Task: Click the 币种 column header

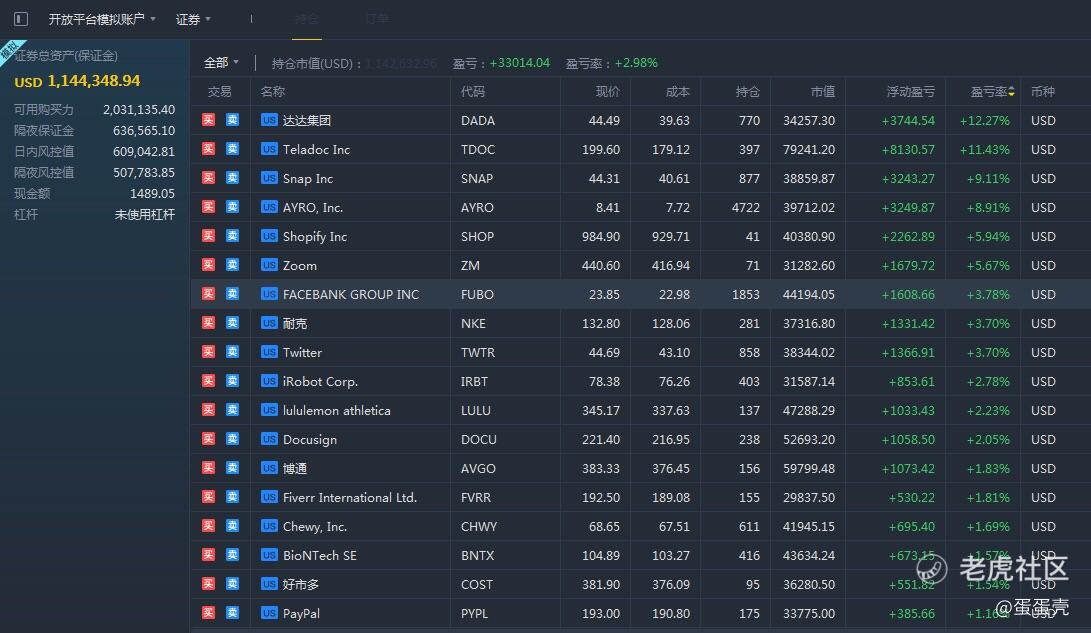Action: coord(1043,91)
